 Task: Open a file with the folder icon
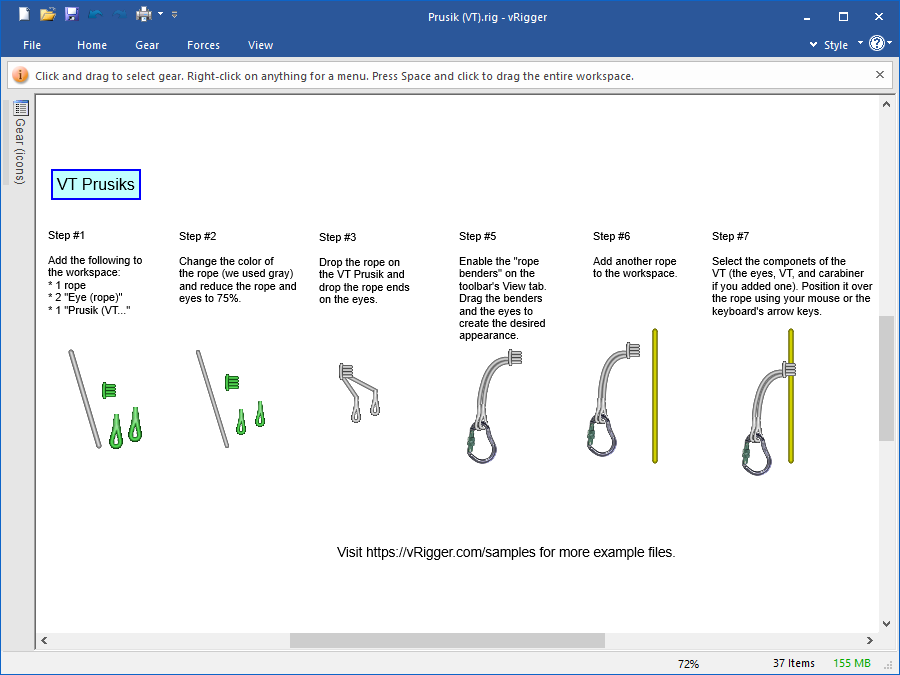pos(48,15)
